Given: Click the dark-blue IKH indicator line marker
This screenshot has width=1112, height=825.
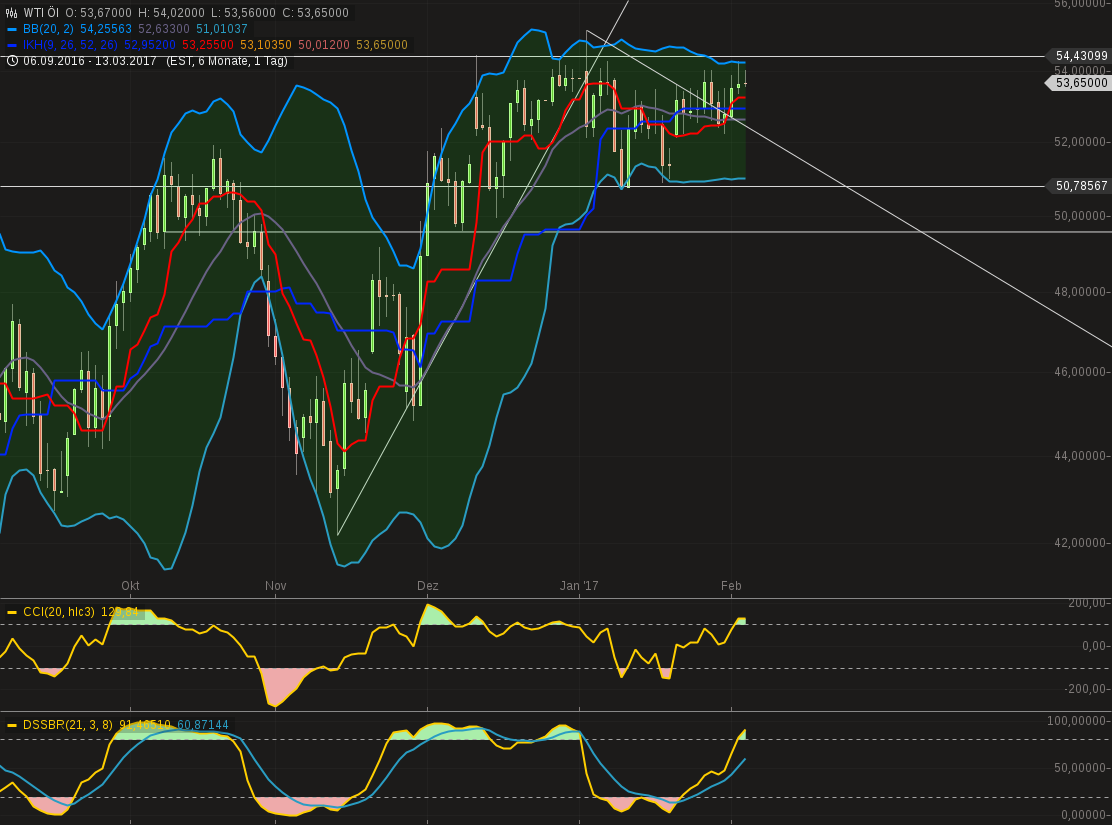Looking at the screenshot, I should (x=12, y=45).
